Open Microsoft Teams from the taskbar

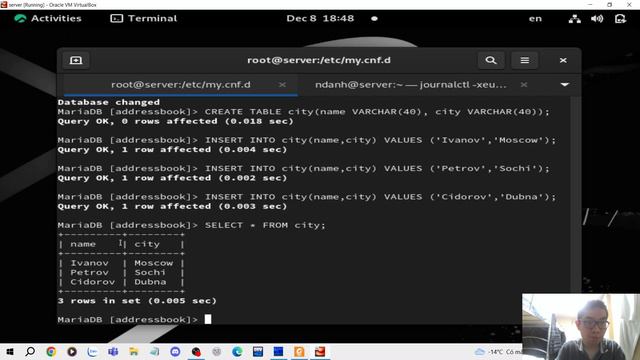point(113,351)
